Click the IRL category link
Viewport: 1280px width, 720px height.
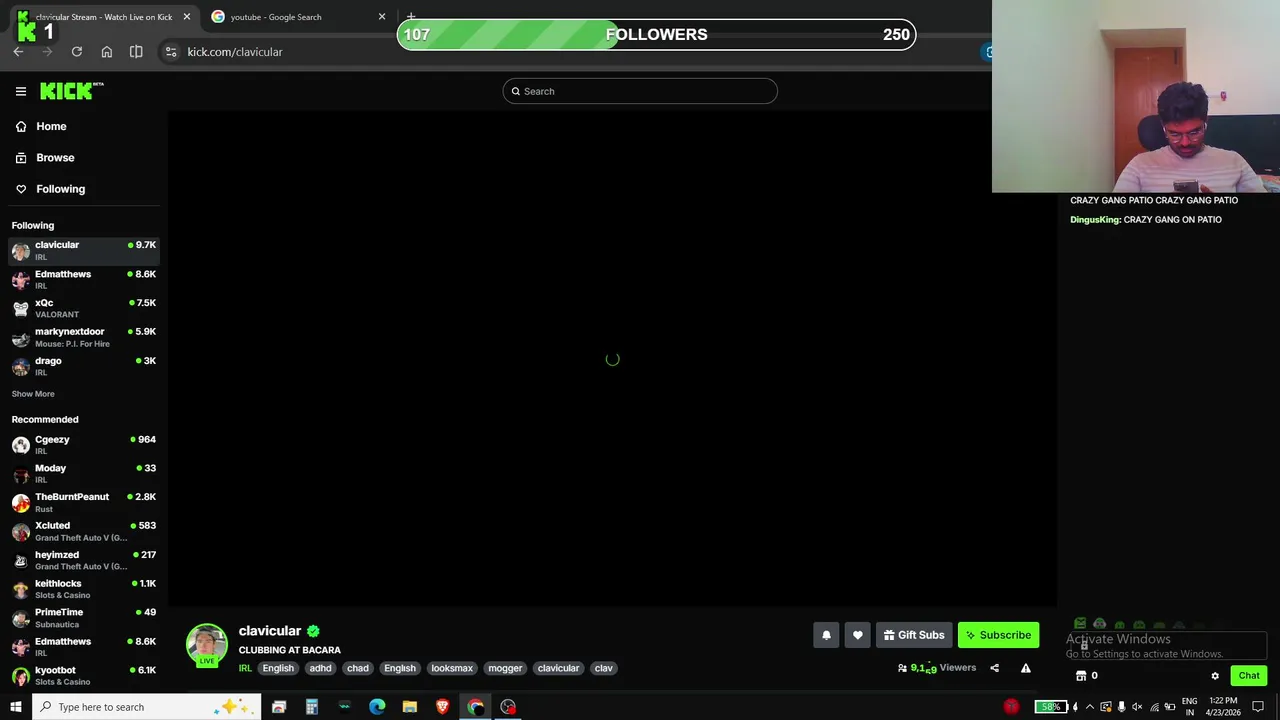click(x=245, y=668)
